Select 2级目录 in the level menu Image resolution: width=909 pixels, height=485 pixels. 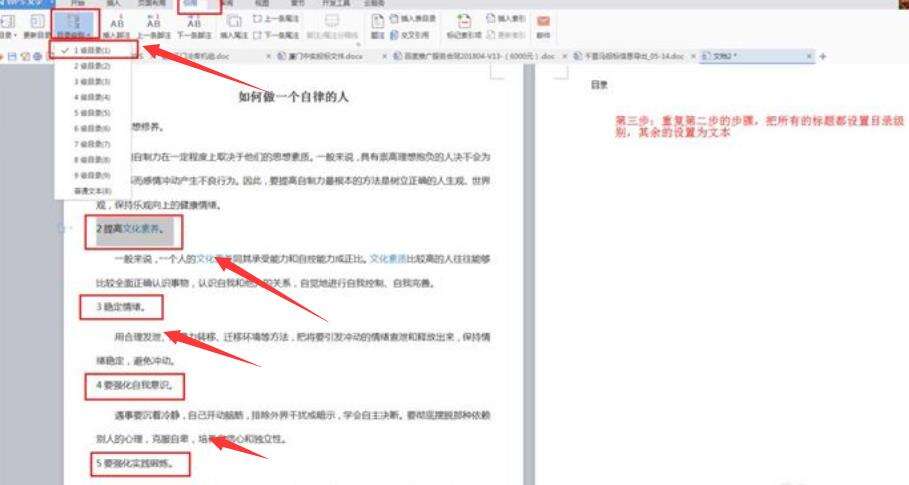click(x=93, y=66)
